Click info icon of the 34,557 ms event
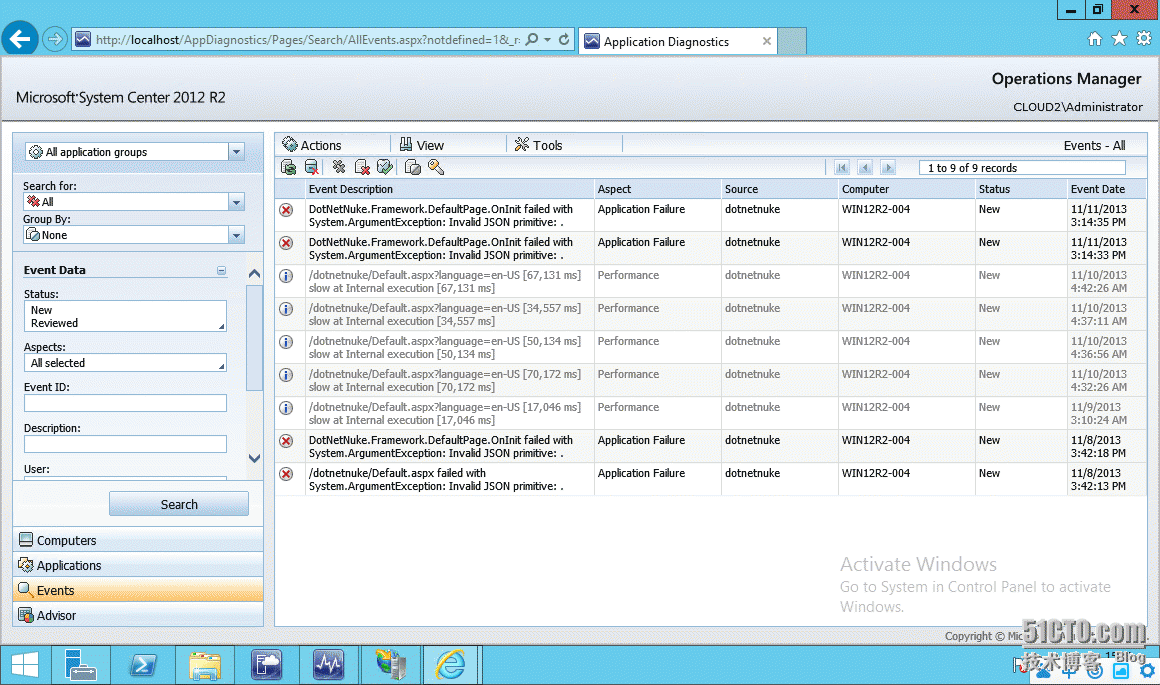The width and height of the screenshot is (1160, 685). (x=286, y=309)
